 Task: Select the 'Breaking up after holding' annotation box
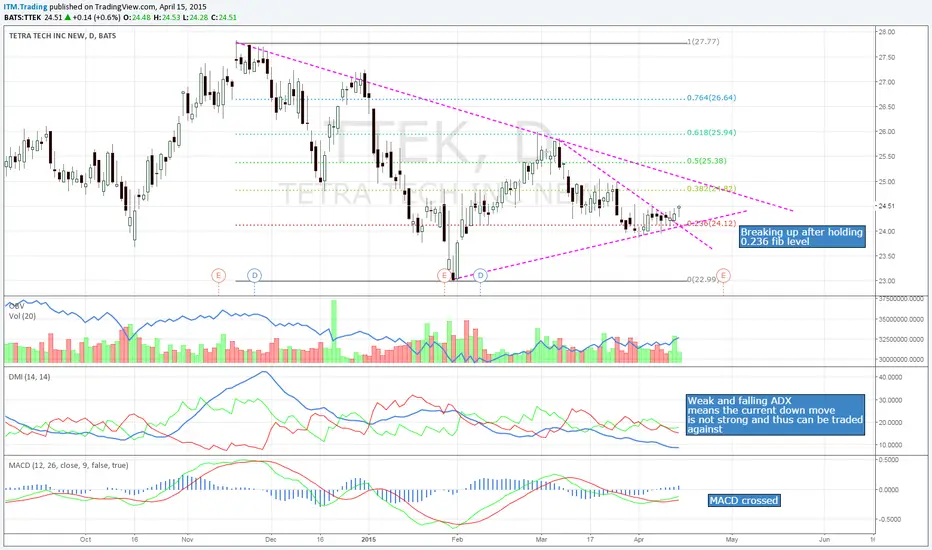pyautogui.click(x=802, y=237)
